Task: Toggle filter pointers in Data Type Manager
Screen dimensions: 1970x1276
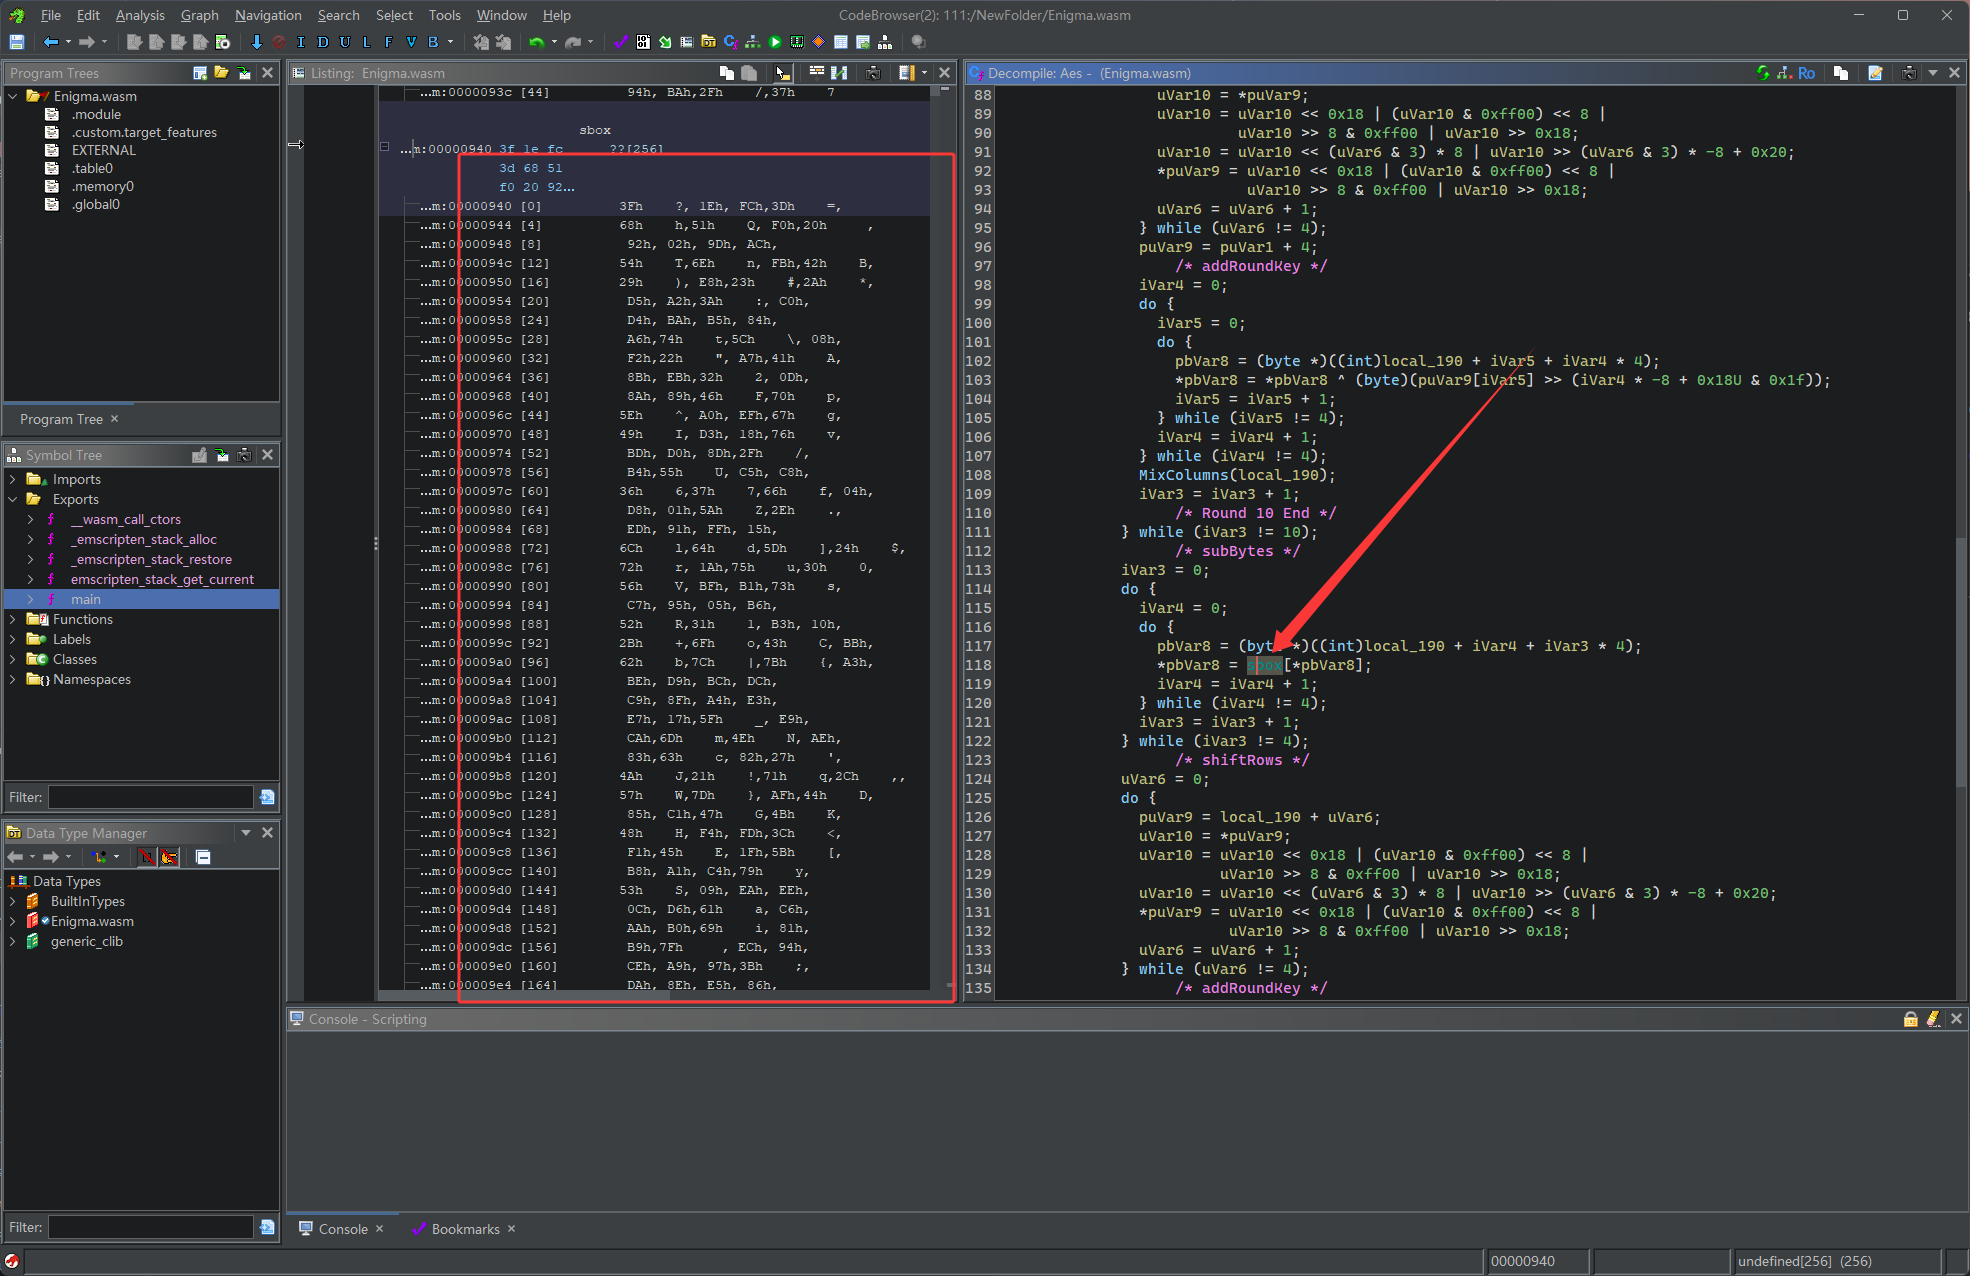Action: pos(170,857)
